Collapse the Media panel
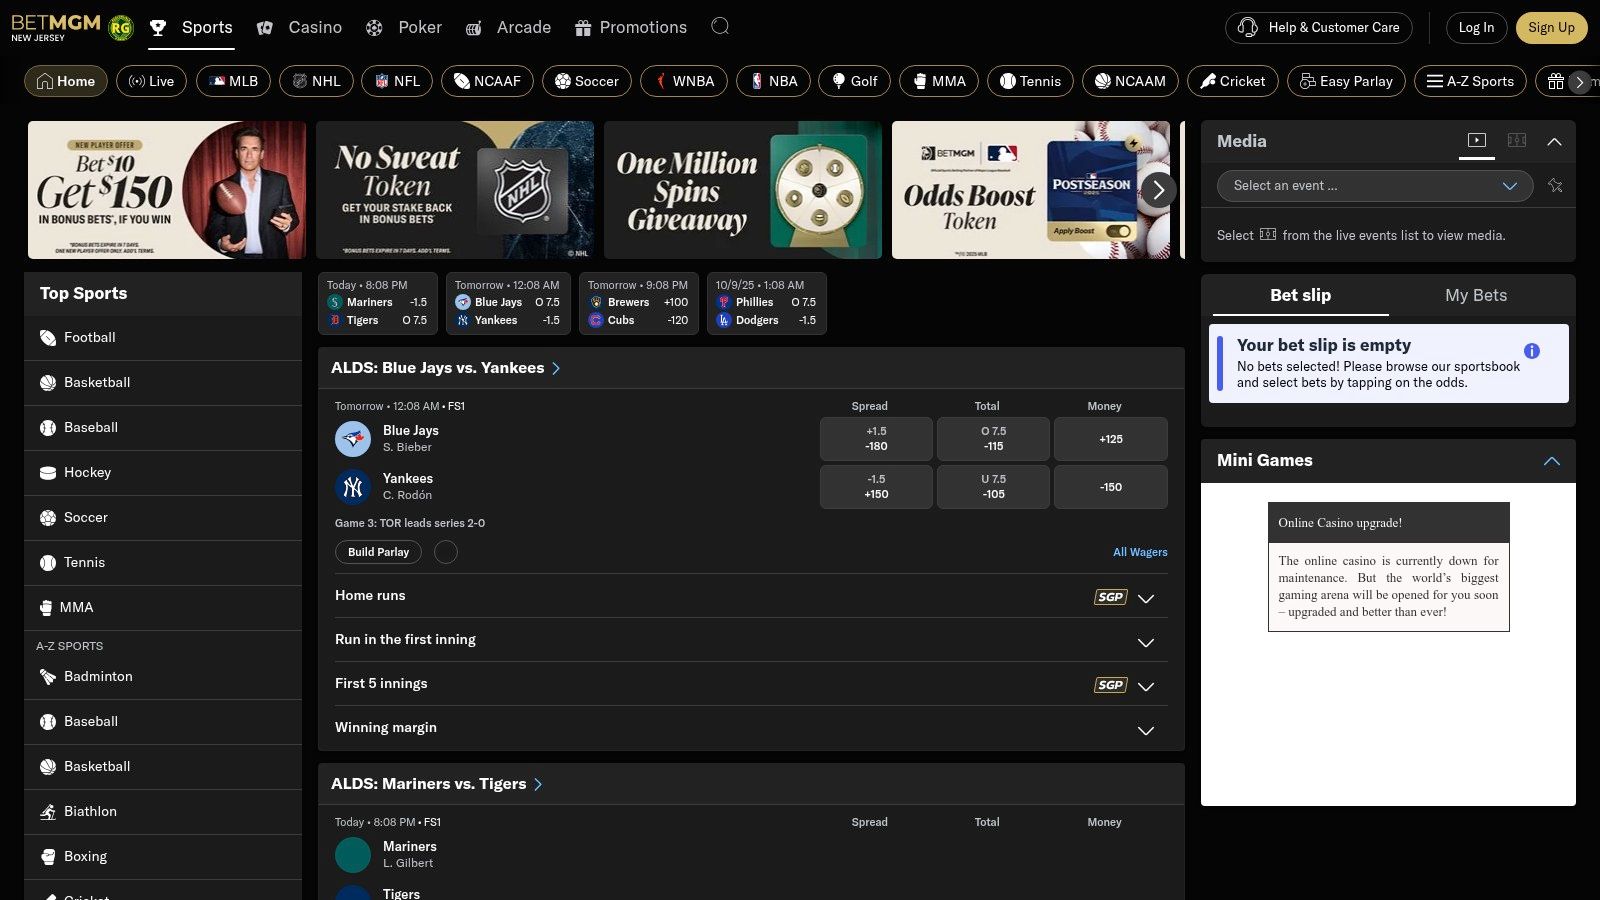 point(1555,141)
